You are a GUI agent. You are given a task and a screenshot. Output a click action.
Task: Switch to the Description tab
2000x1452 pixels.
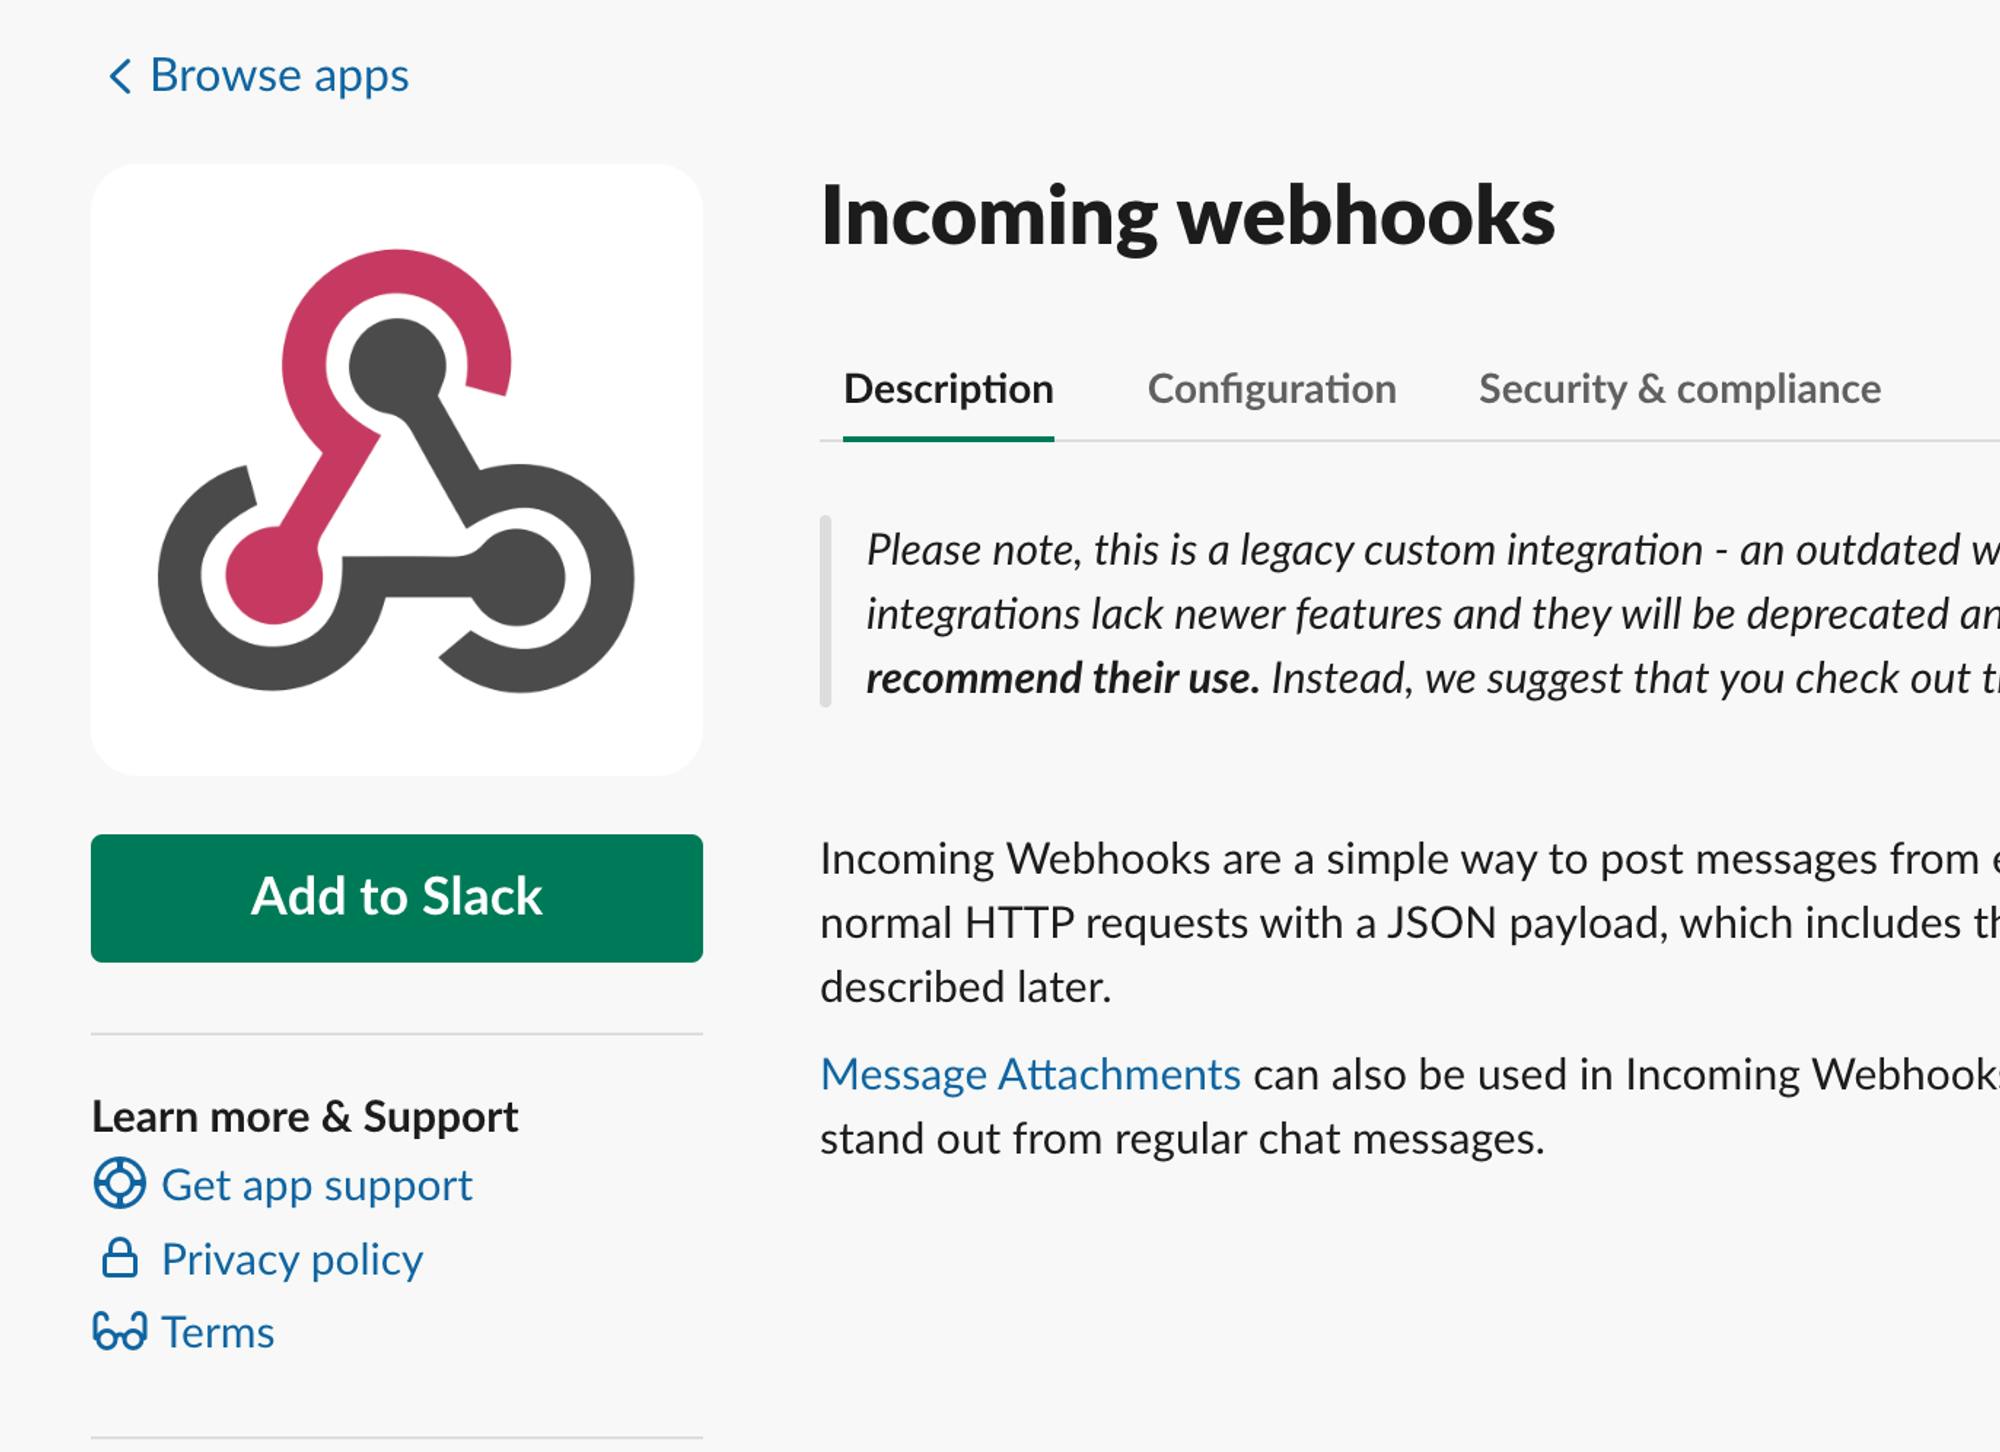948,389
